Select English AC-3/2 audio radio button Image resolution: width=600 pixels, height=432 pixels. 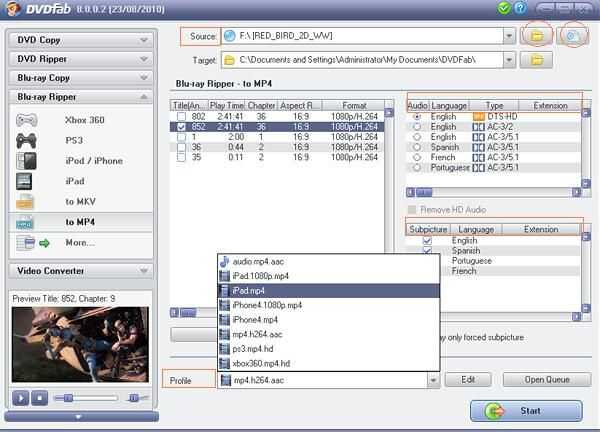417,127
